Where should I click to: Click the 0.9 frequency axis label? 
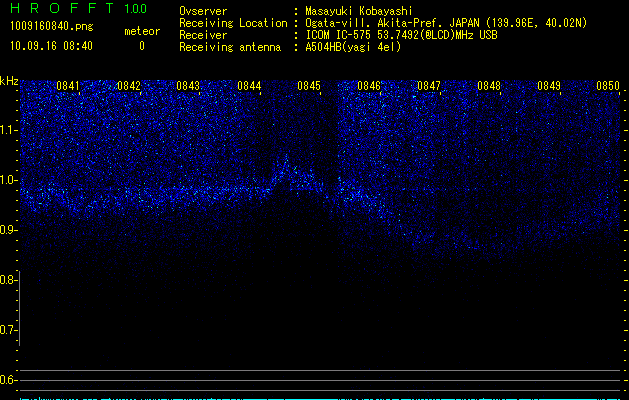coord(8,230)
